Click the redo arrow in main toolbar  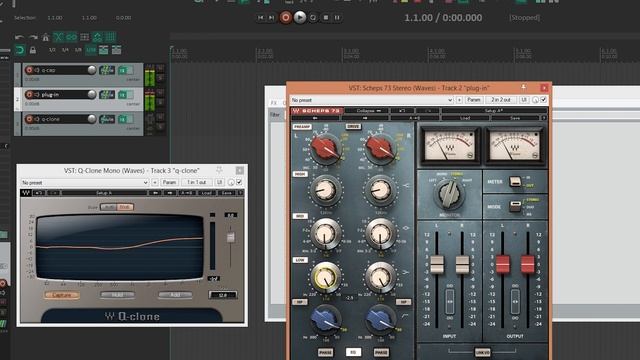pyautogui.click(x=33, y=38)
